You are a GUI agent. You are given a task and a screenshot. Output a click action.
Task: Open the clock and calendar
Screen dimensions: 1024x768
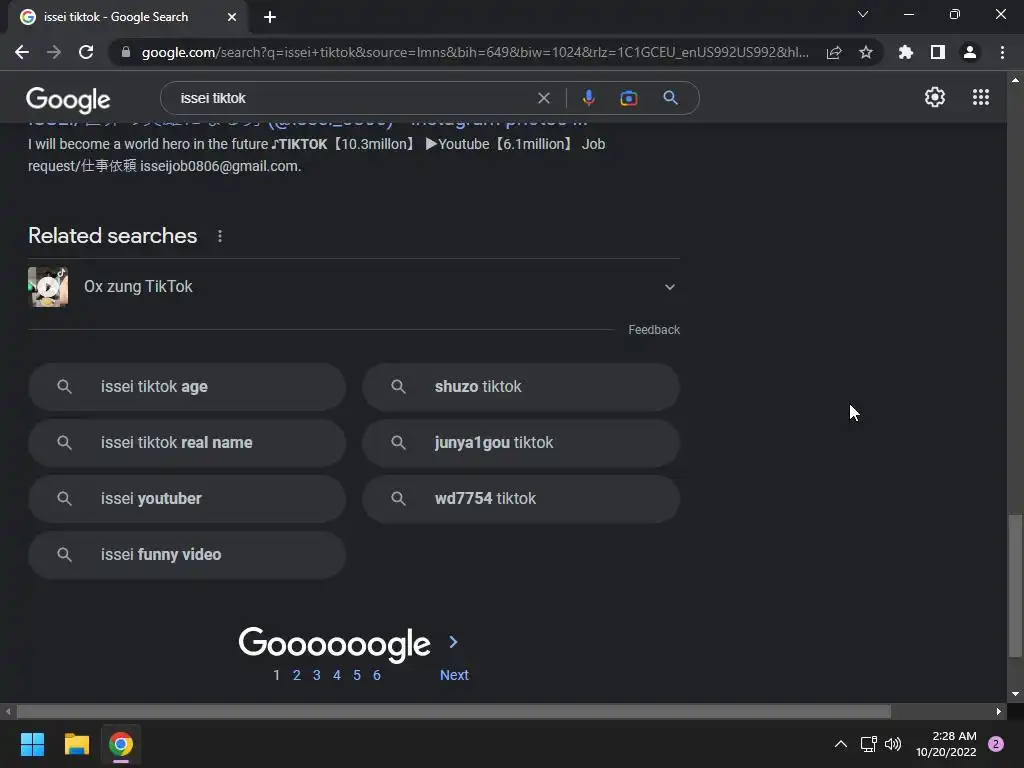946,744
